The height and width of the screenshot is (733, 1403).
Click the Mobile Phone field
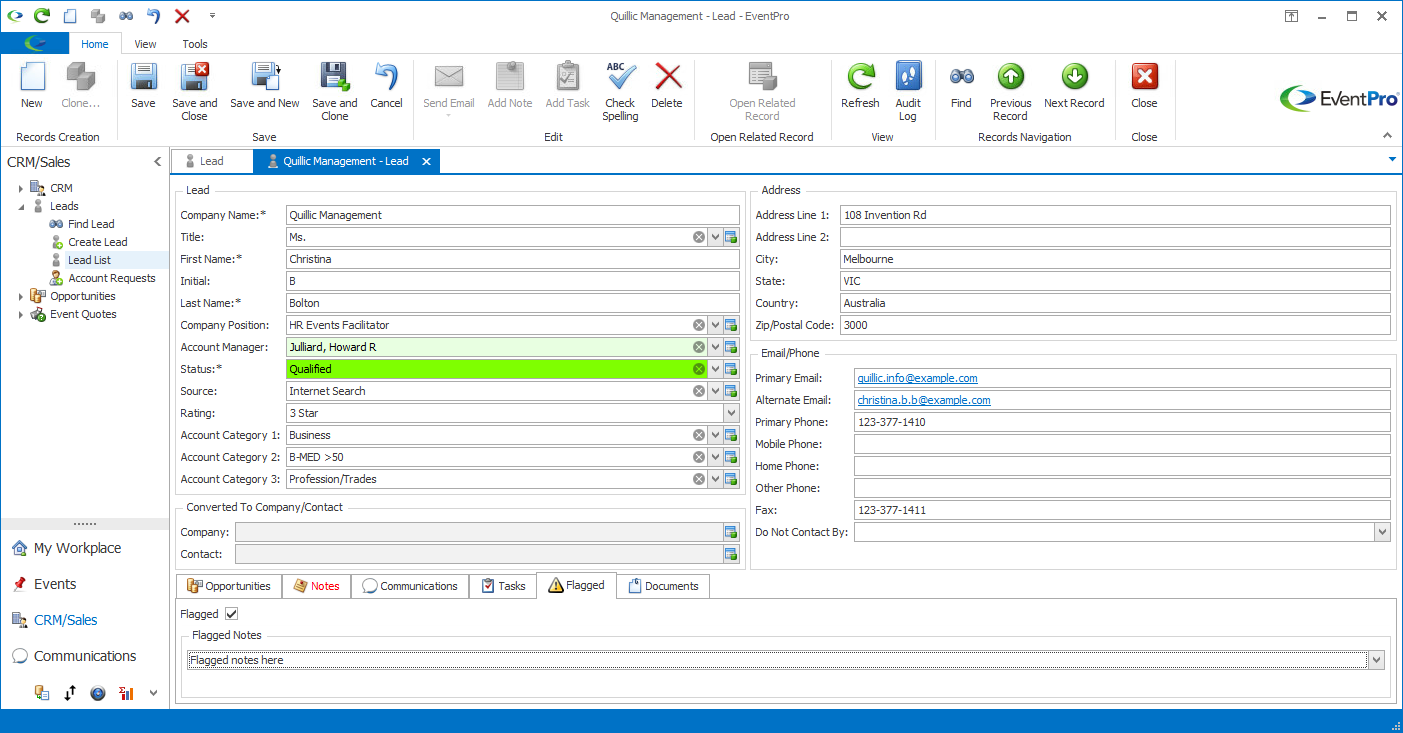point(1122,444)
